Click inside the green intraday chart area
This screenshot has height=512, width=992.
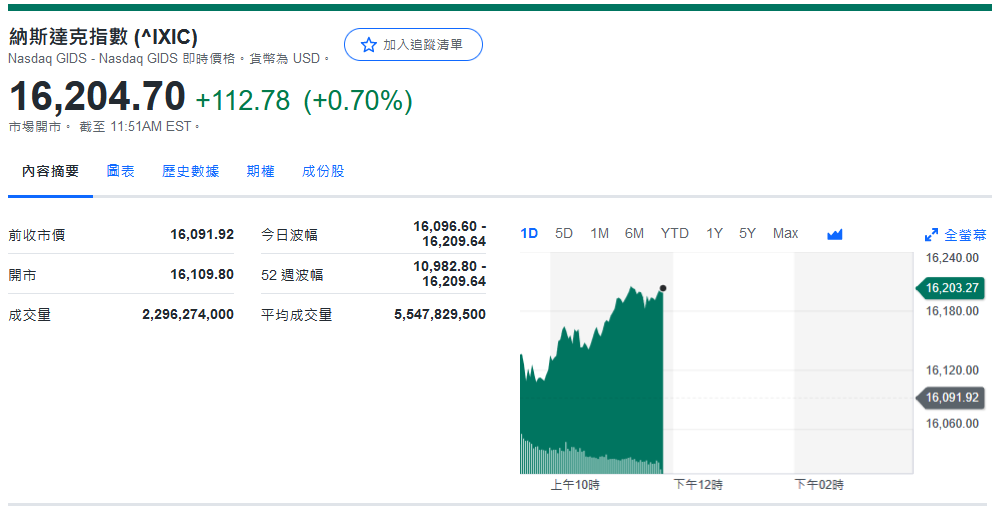[x=600, y=400]
